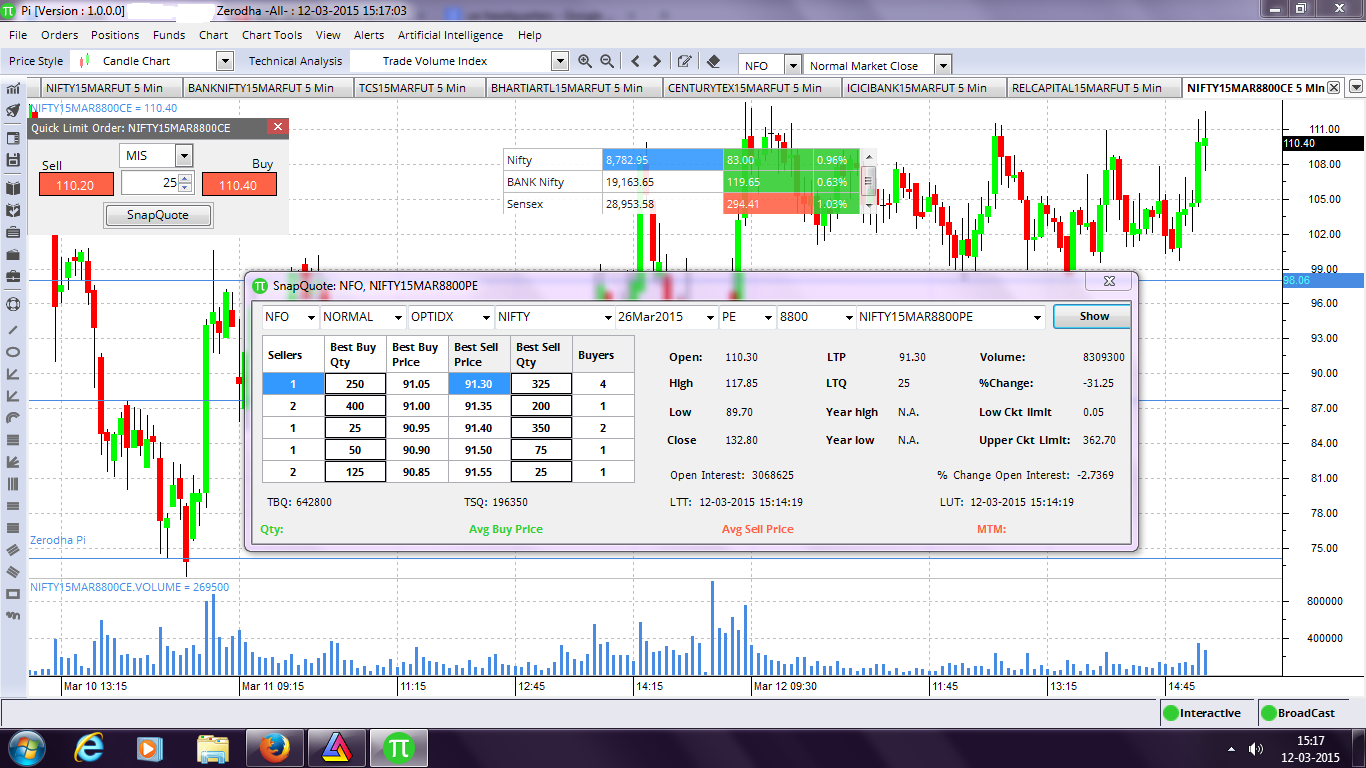Open the MIS product type dropdown
Viewport: 1366px width, 768px height.
pos(183,155)
